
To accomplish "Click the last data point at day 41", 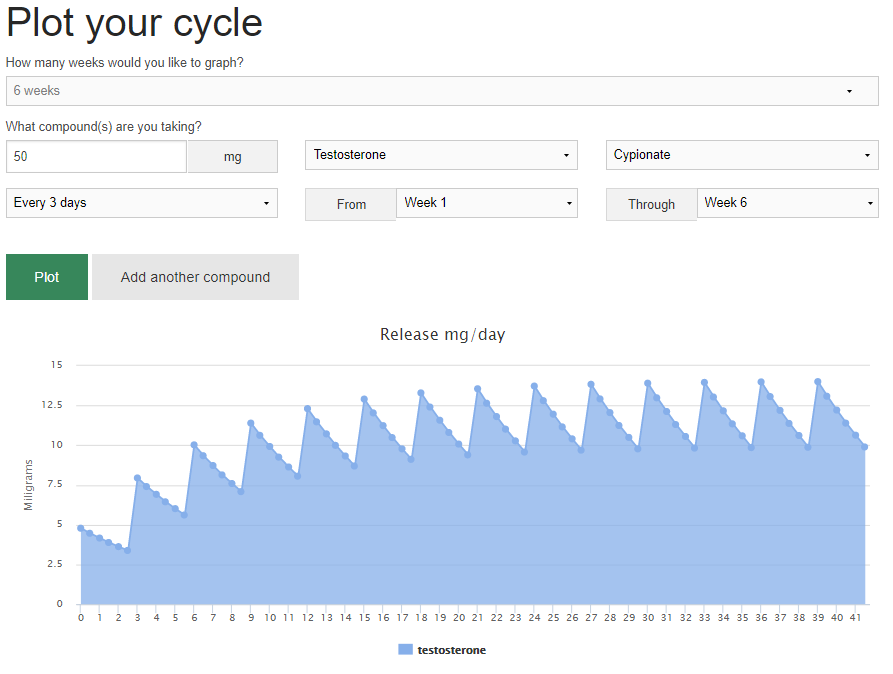I will tap(865, 447).
